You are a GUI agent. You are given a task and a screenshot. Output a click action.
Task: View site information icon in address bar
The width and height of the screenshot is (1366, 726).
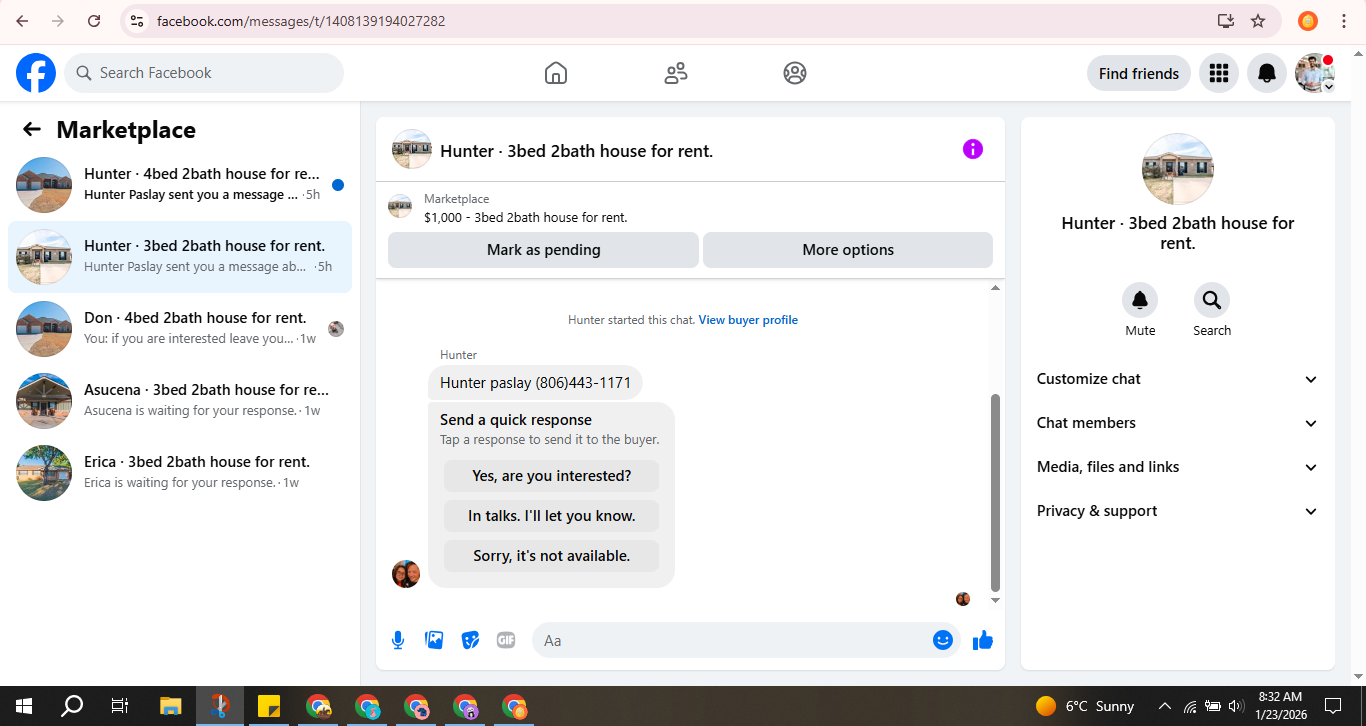(138, 21)
